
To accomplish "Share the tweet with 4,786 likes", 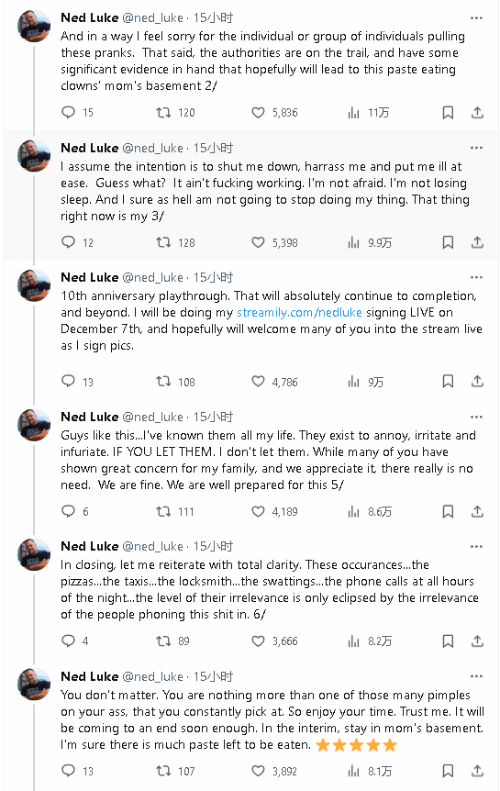I will pyautogui.click(x=477, y=381).
